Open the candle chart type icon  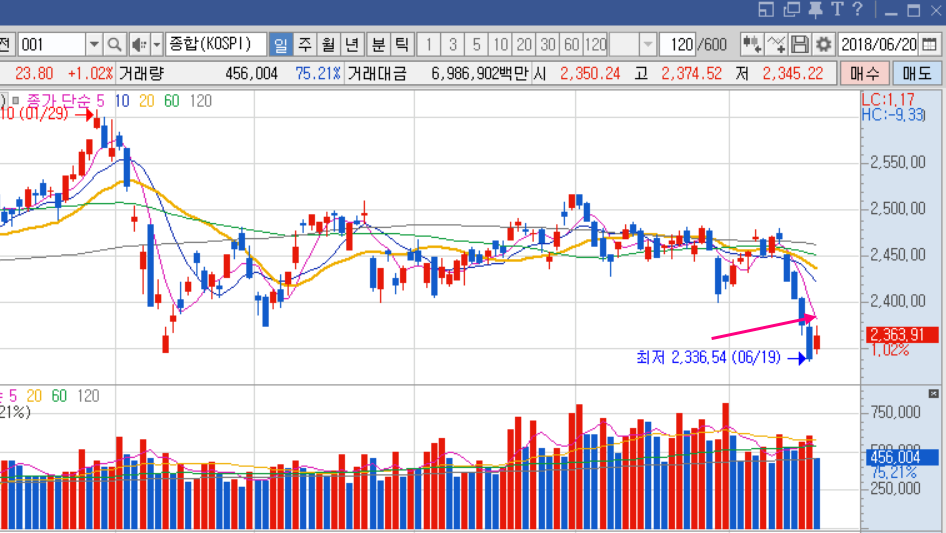point(752,45)
